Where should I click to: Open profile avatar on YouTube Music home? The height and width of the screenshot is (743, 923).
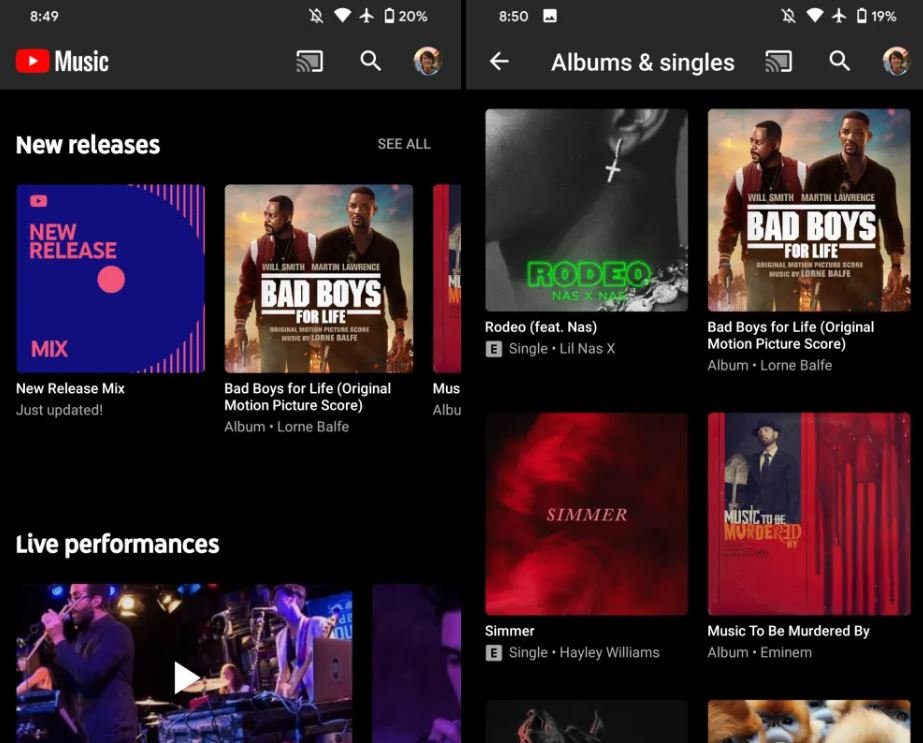428,61
